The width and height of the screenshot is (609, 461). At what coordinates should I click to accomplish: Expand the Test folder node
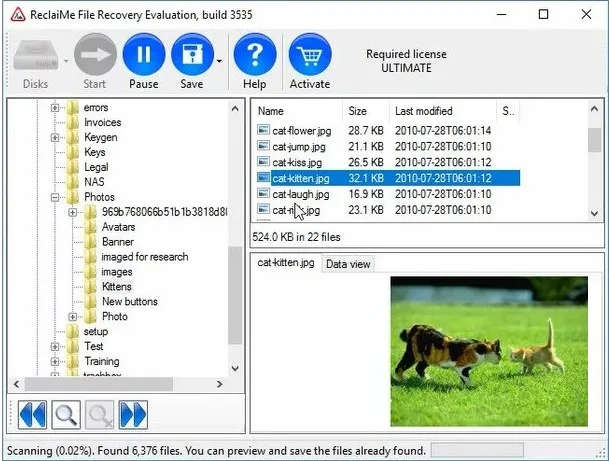click(x=55, y=346)
